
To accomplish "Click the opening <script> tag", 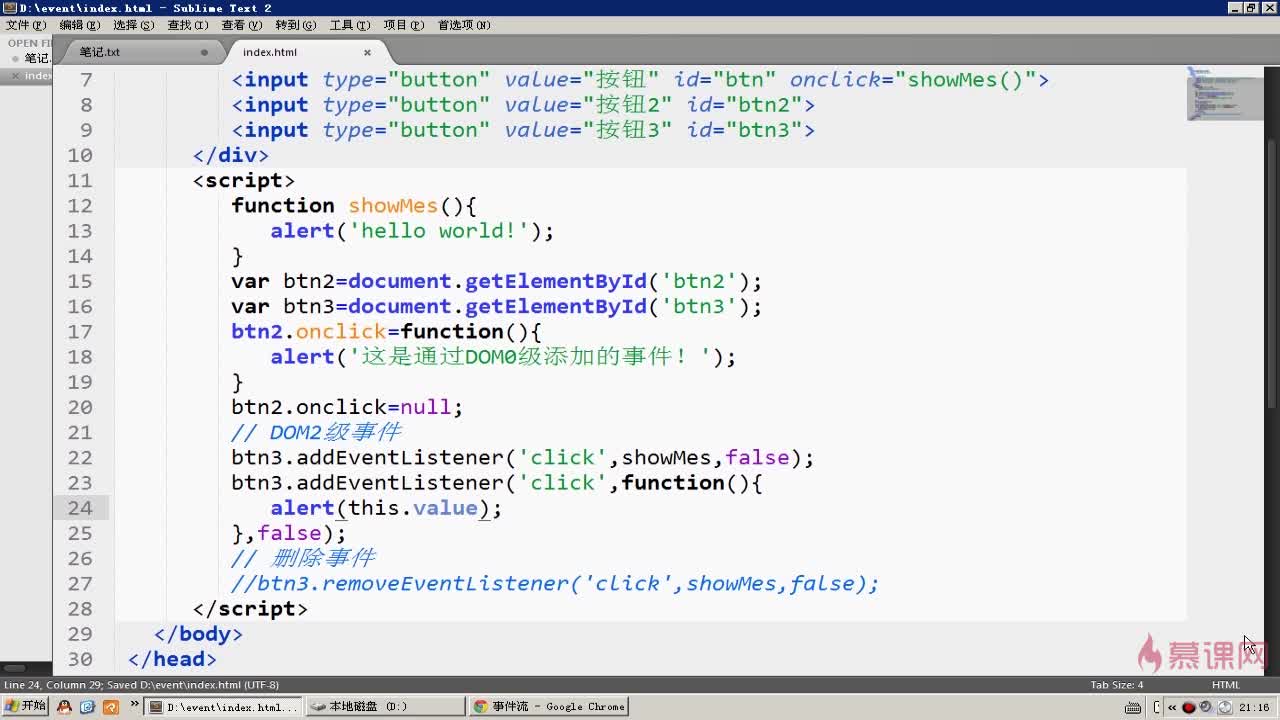I will [244, 180].
